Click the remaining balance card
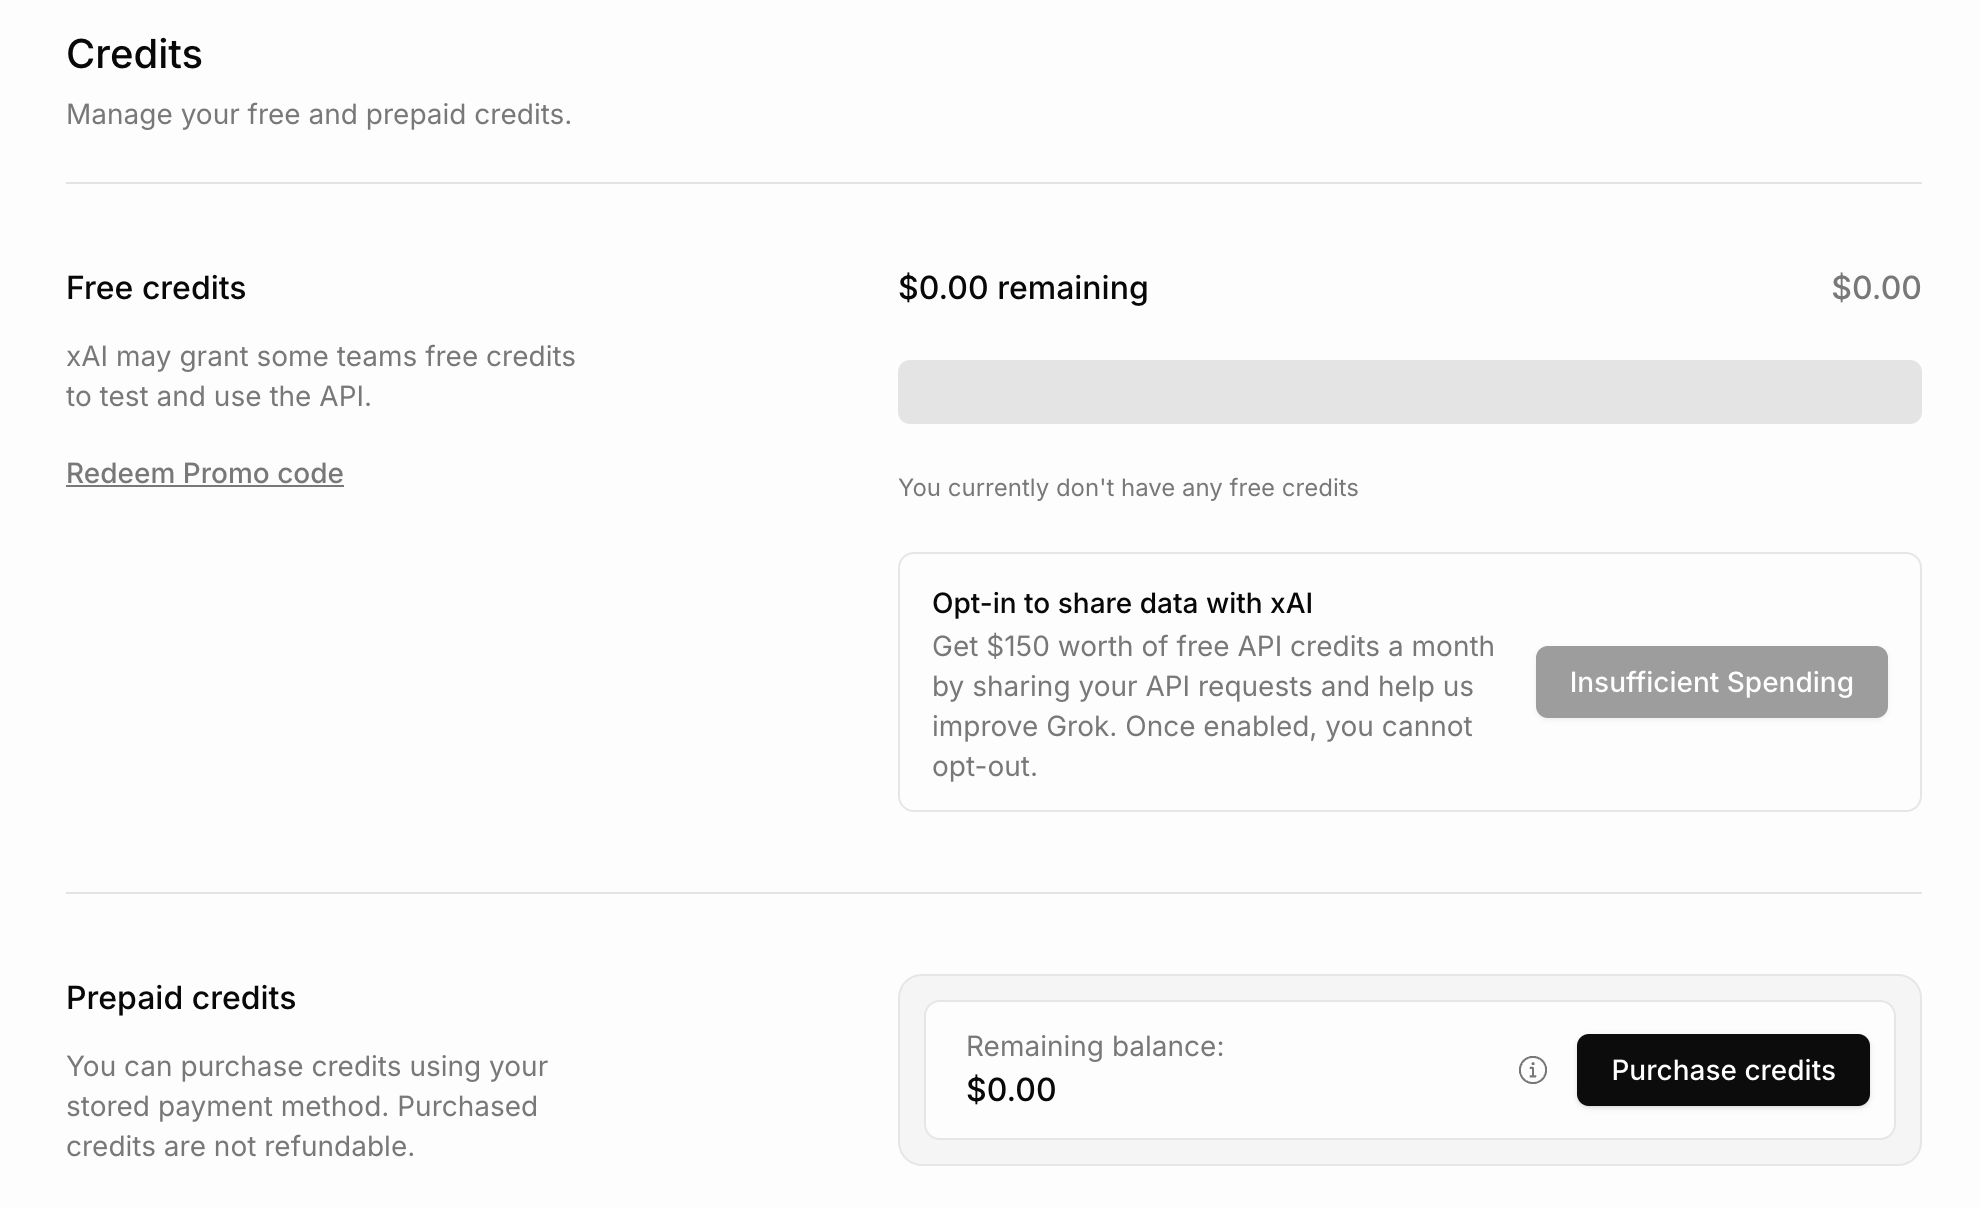The width and height of the screenshot is (1980, 1208). click(x=1409, y=1070)
